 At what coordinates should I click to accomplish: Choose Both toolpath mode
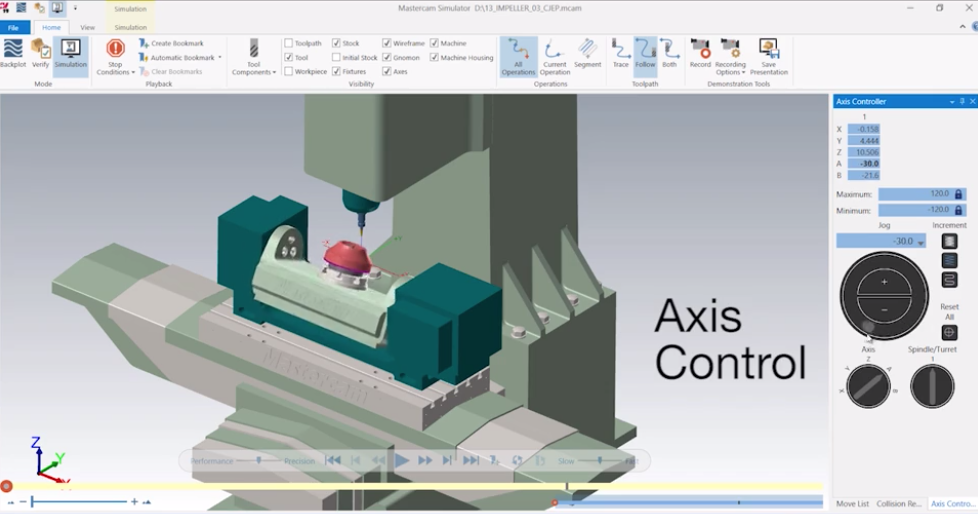tap(669, 54)
